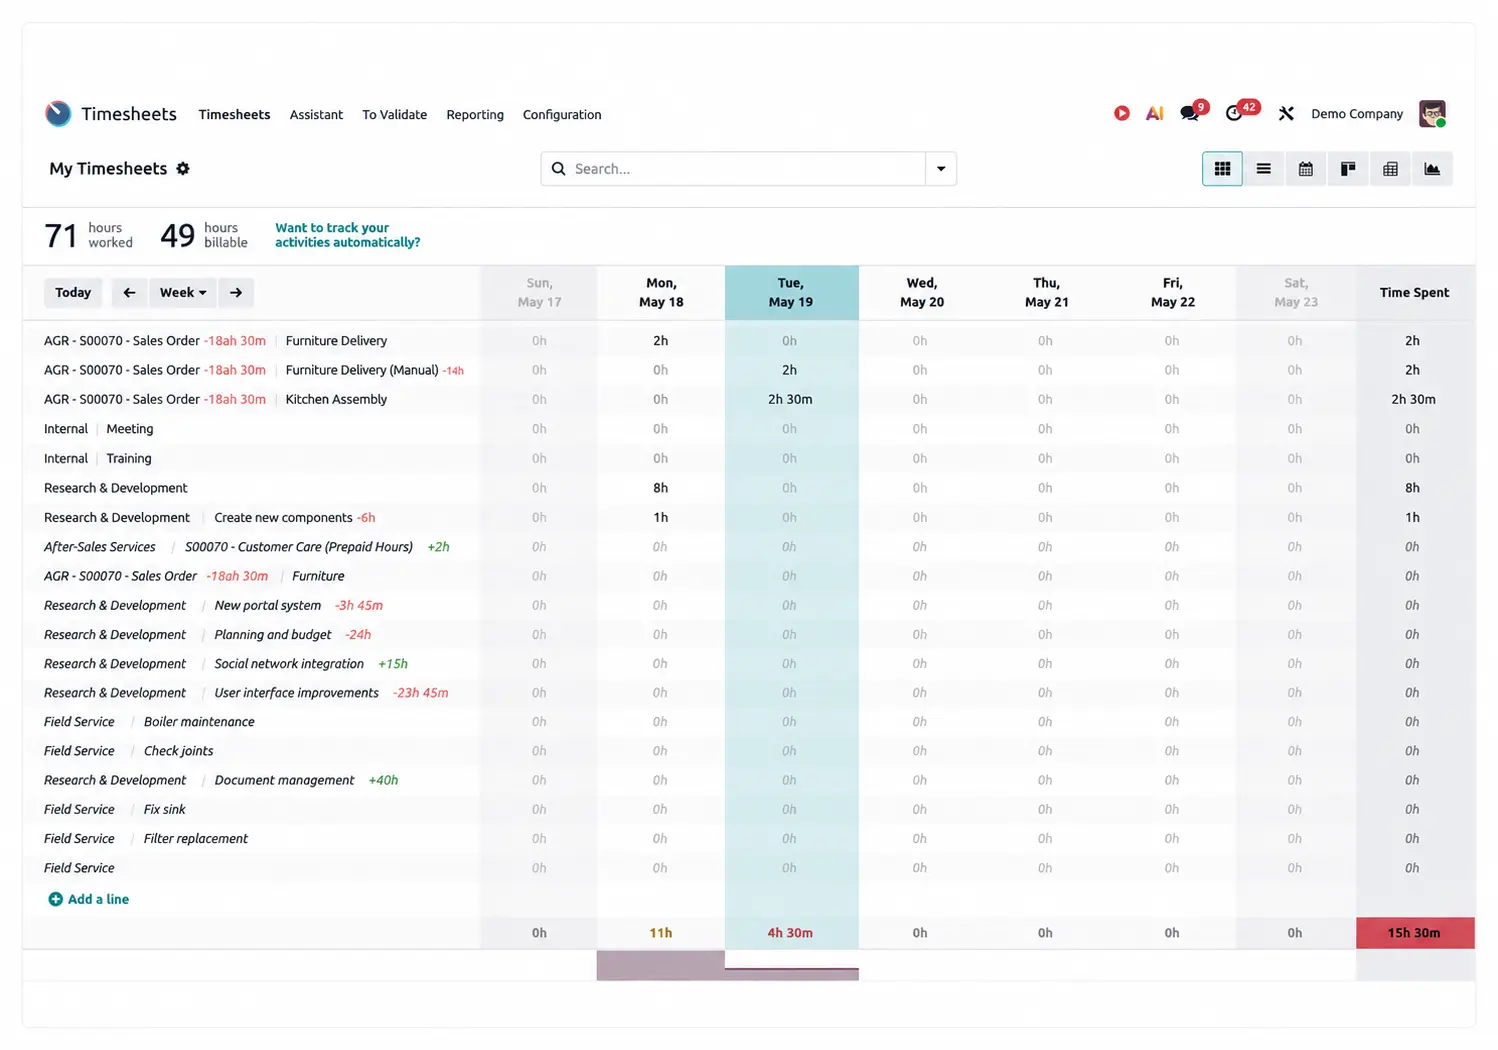Viewport: 1498px width, 1050px height.
Task: Open the Assistant menu
Action: [316, 114]
